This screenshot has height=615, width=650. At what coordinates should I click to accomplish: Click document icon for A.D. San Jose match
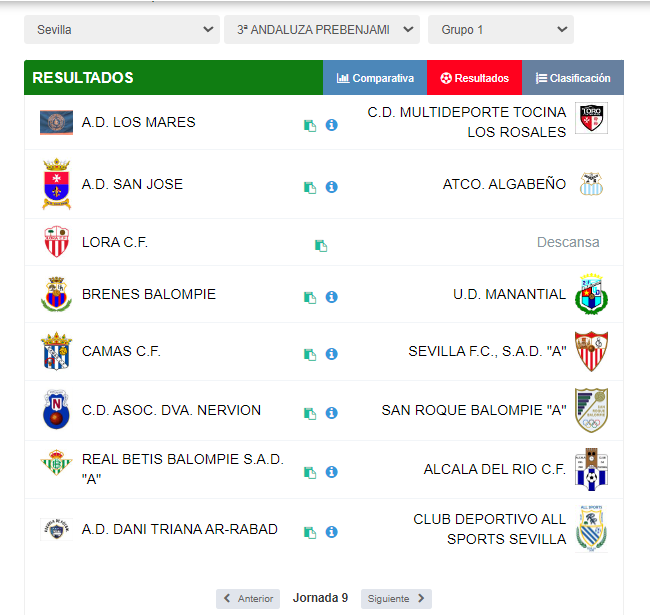click(x=310, y=187)
